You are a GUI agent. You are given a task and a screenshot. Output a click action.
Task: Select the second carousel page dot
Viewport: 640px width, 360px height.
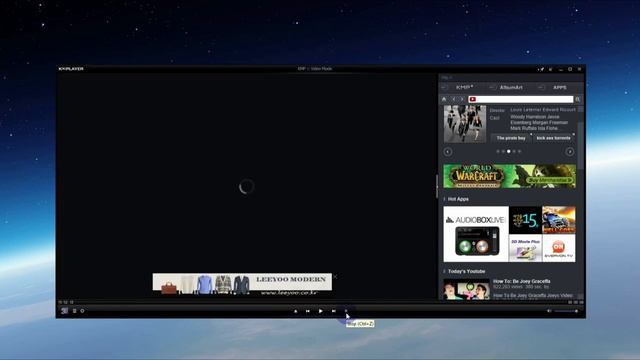pos(503,151)
